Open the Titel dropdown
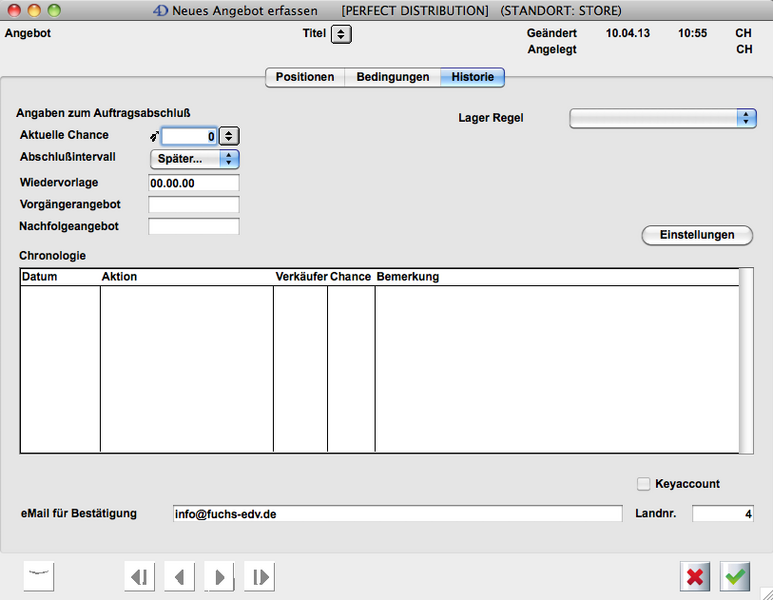The image size is (773, 600). click(x=341, y=34)
